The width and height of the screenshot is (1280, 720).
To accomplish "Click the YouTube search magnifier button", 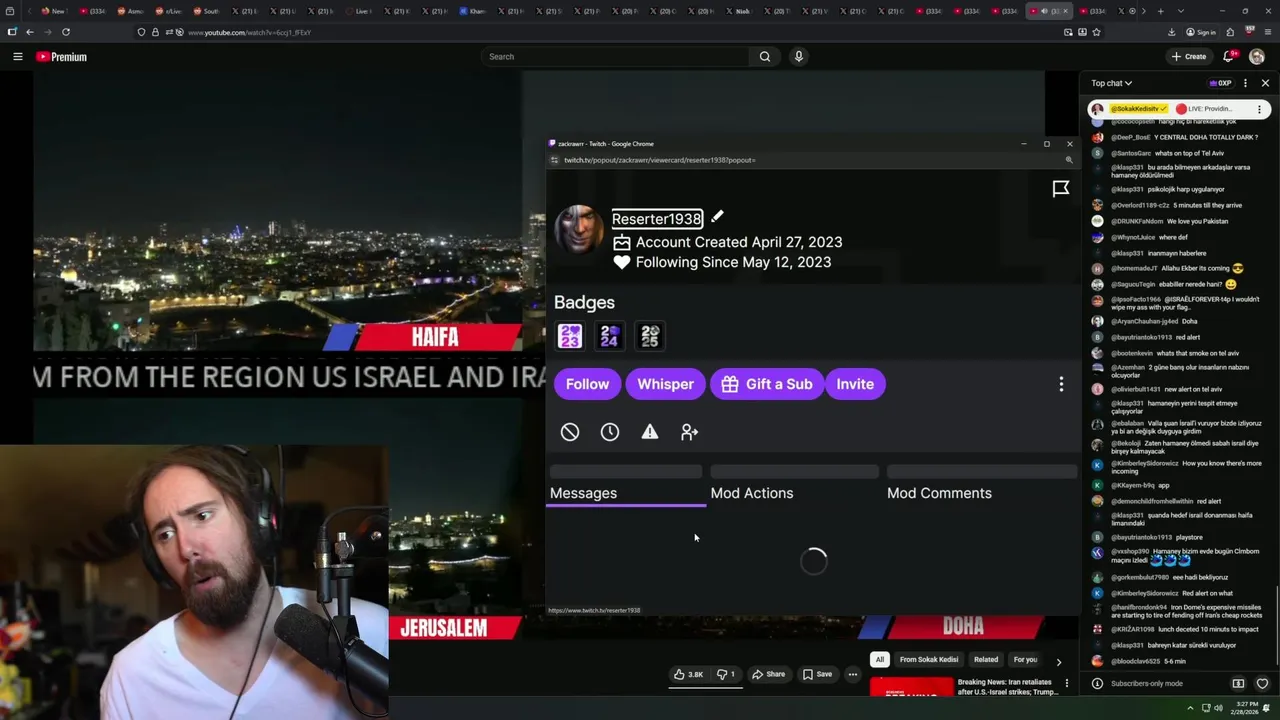I will [765, 57].
